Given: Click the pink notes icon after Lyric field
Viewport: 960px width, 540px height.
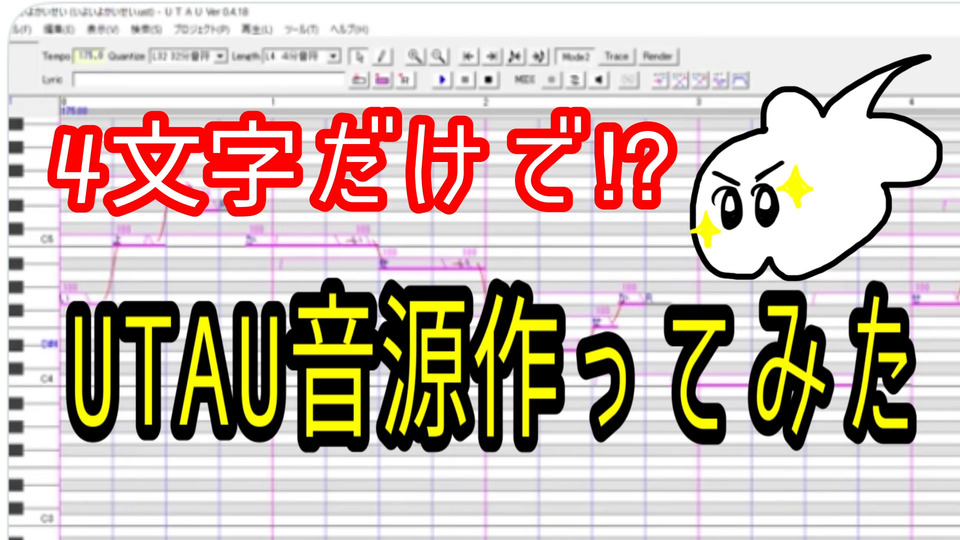Looking at the screenshot, I should pos(383,80).
